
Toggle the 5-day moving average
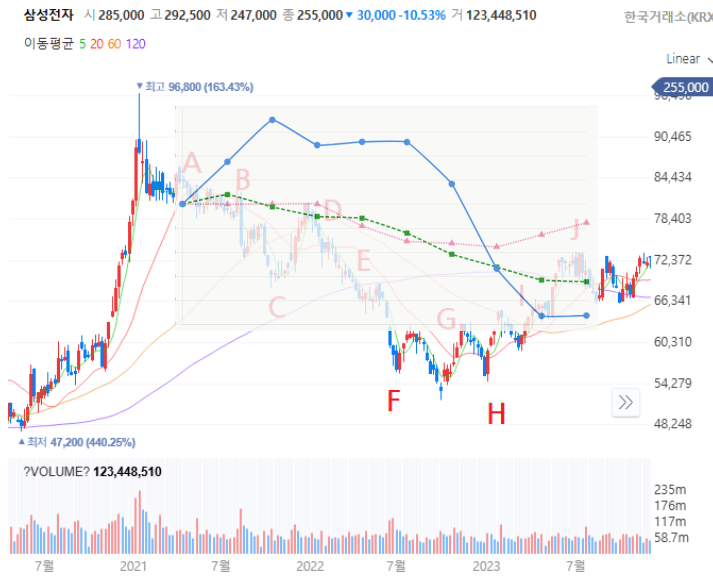pos(82,44)
